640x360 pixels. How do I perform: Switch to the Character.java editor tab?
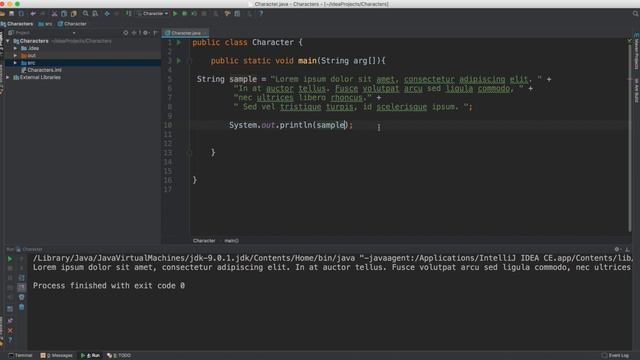click(185, 33)
